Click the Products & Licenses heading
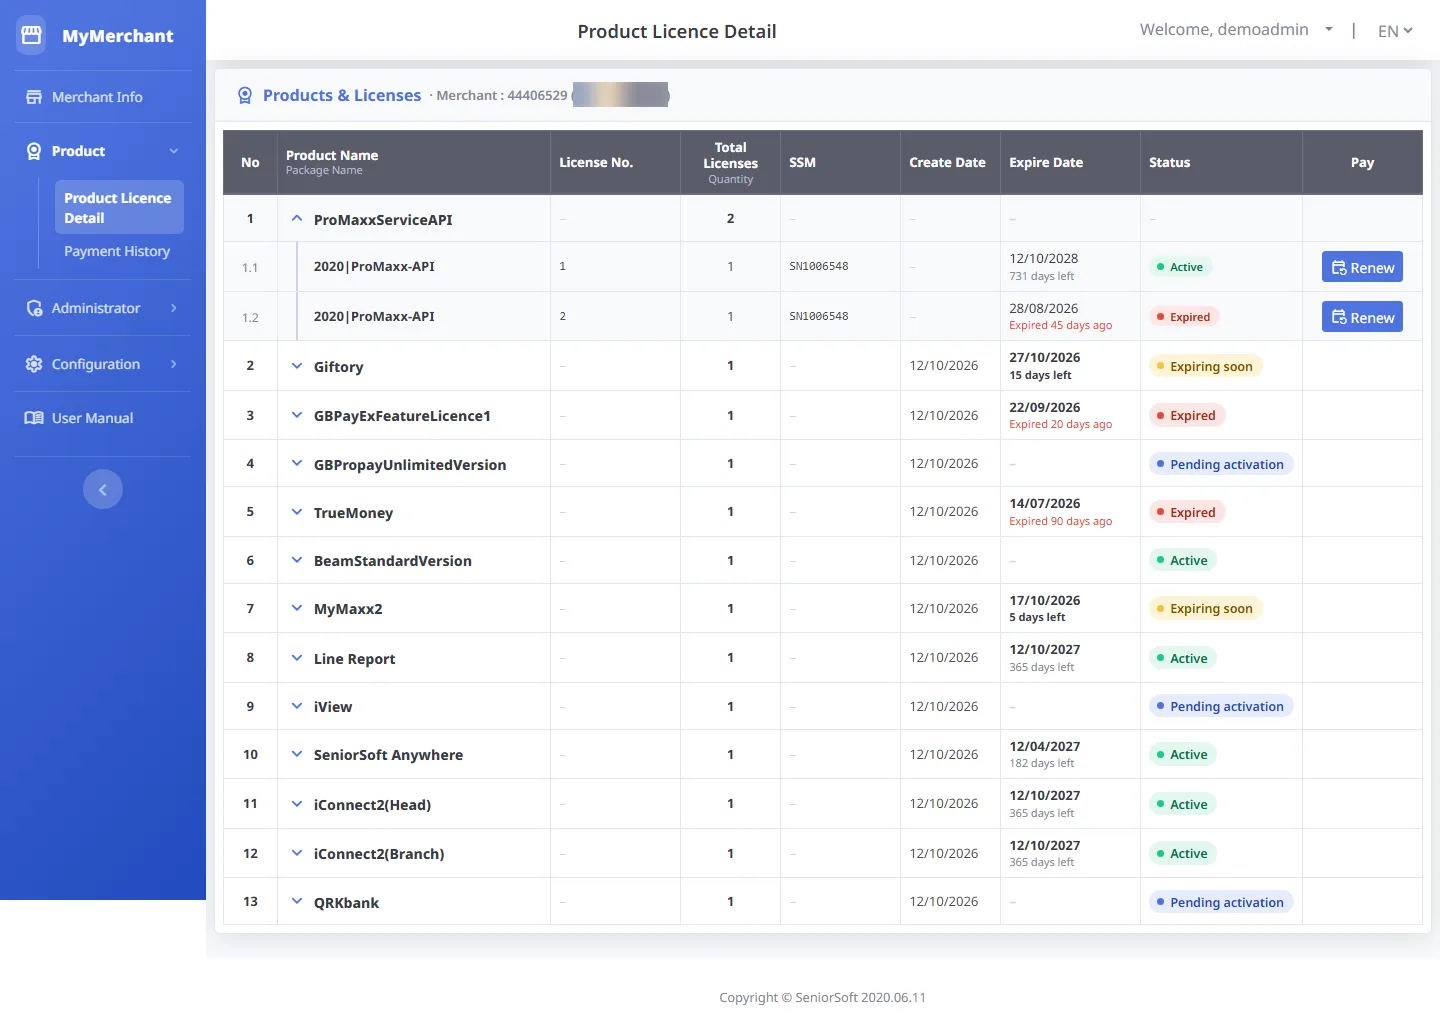1440x1035 pixels. tap(342, 95)
